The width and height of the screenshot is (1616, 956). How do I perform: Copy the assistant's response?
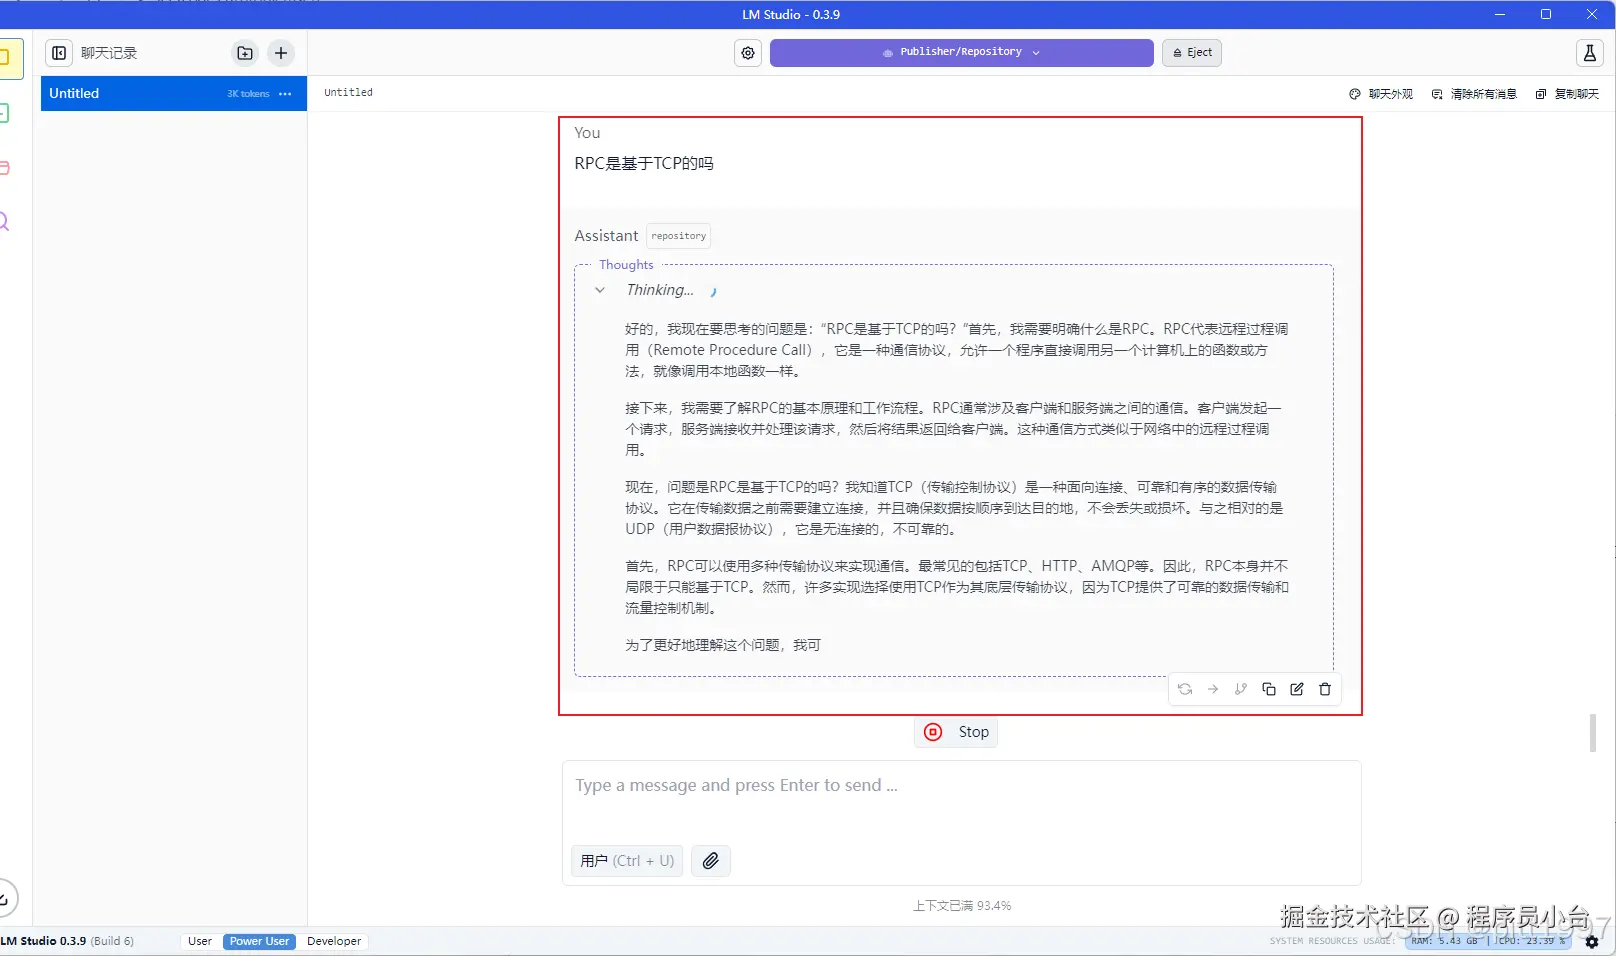coord(1268,689)
